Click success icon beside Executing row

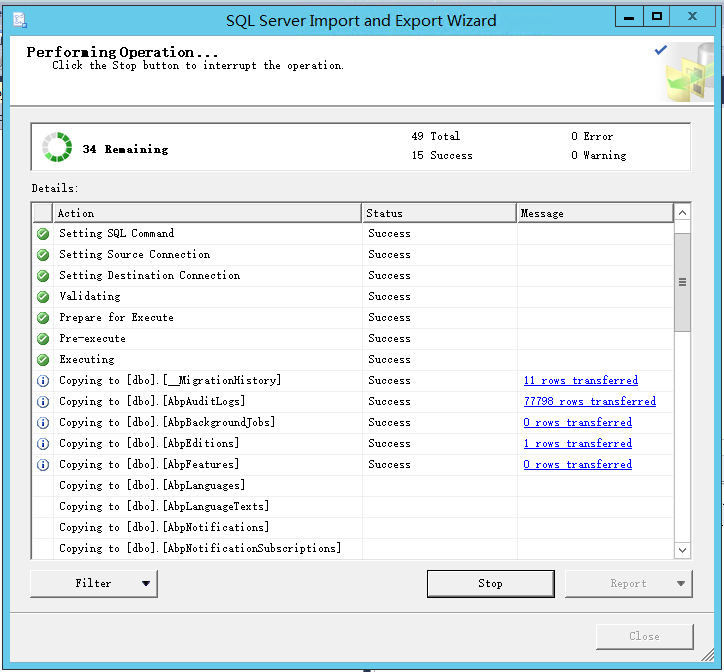click(43, 359)
